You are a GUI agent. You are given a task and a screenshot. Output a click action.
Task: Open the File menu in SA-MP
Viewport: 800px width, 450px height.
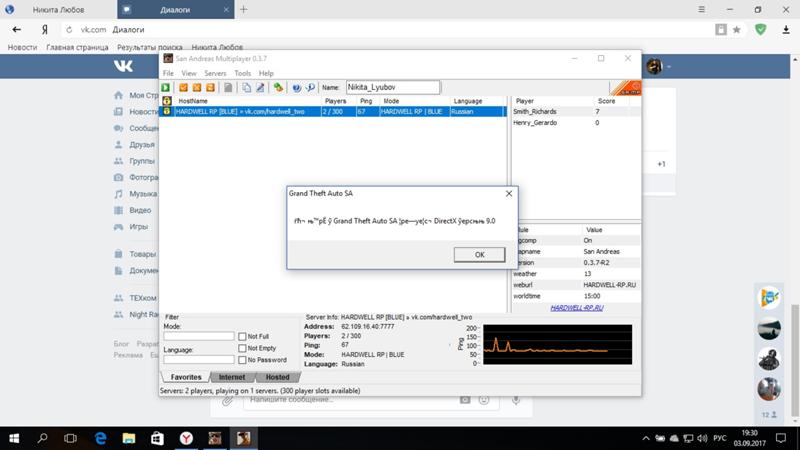[168, 73]
